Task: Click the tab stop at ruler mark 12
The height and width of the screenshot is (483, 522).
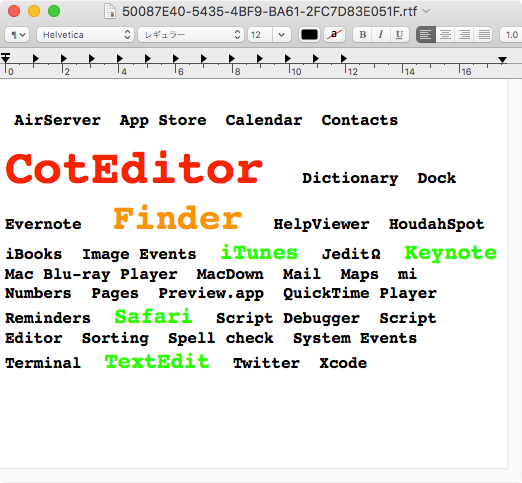Action: click(344, 58)
